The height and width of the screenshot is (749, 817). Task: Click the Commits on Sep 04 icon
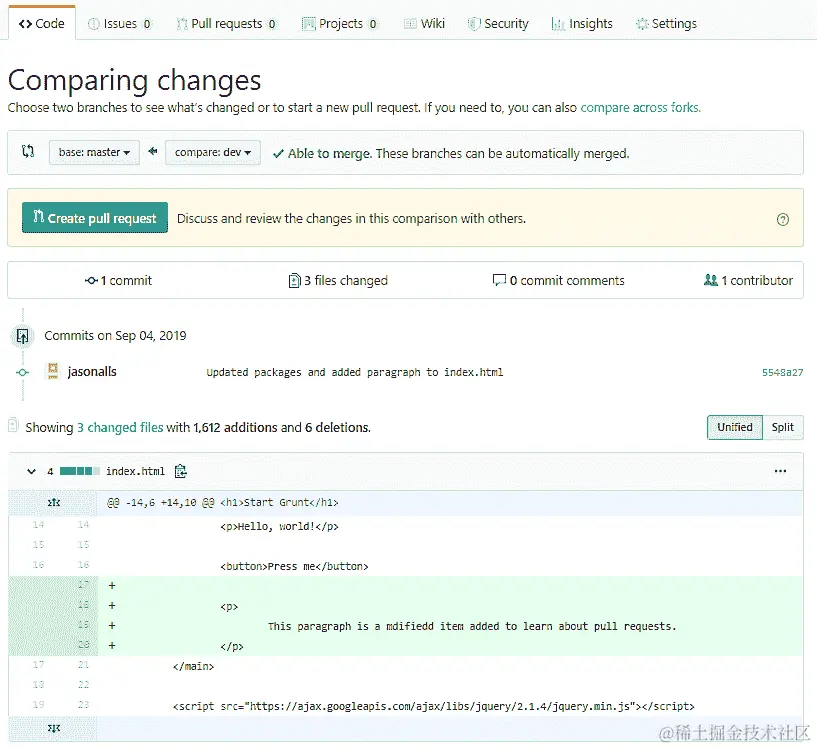click(x=22, y=336)
